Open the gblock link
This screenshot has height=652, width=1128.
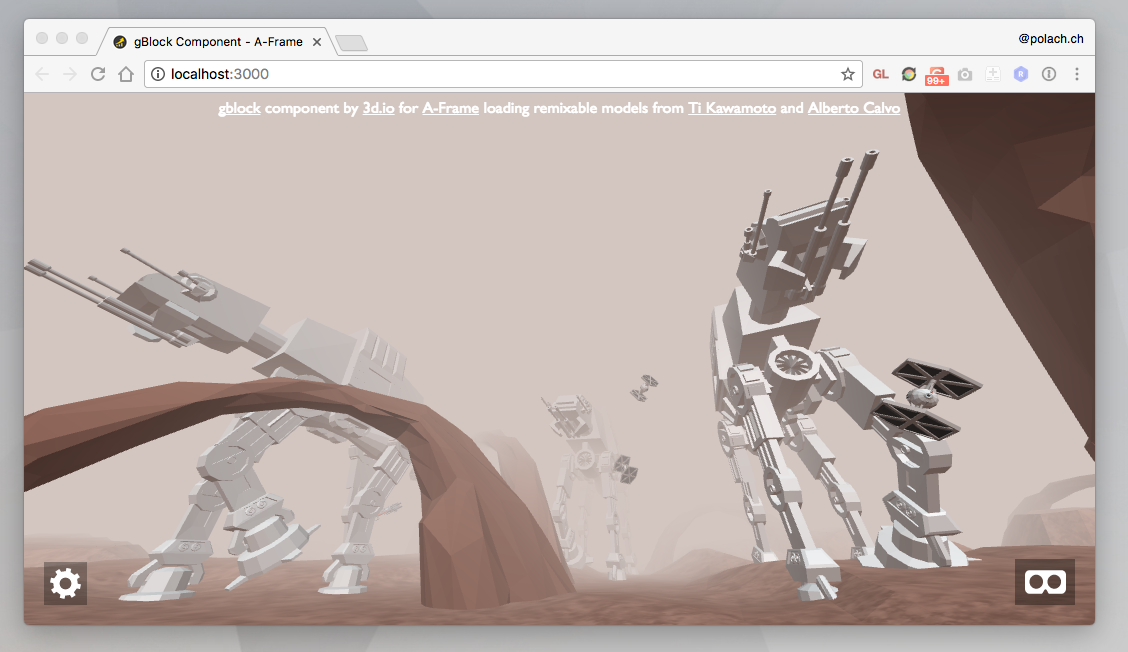(240, 108)
